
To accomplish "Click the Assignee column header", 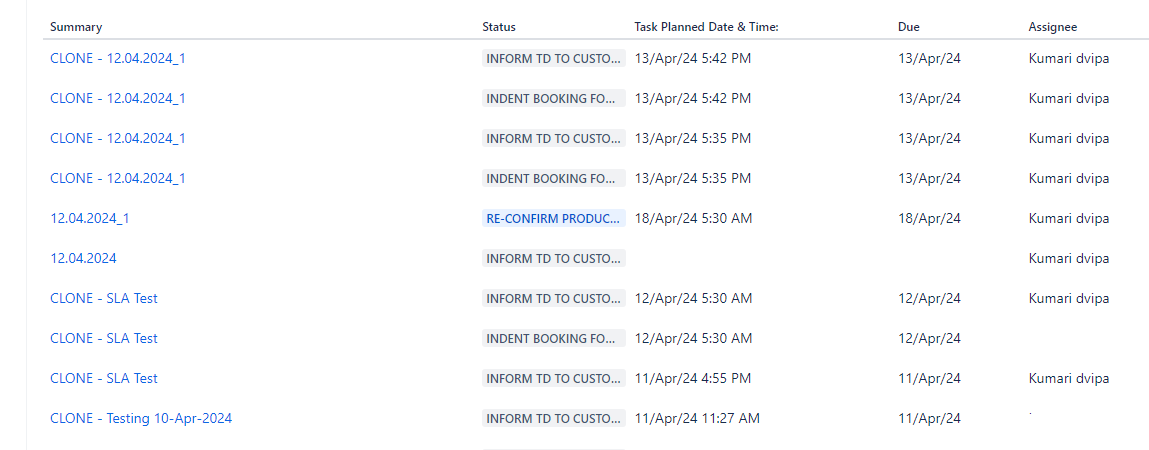I will (1053, 27).
